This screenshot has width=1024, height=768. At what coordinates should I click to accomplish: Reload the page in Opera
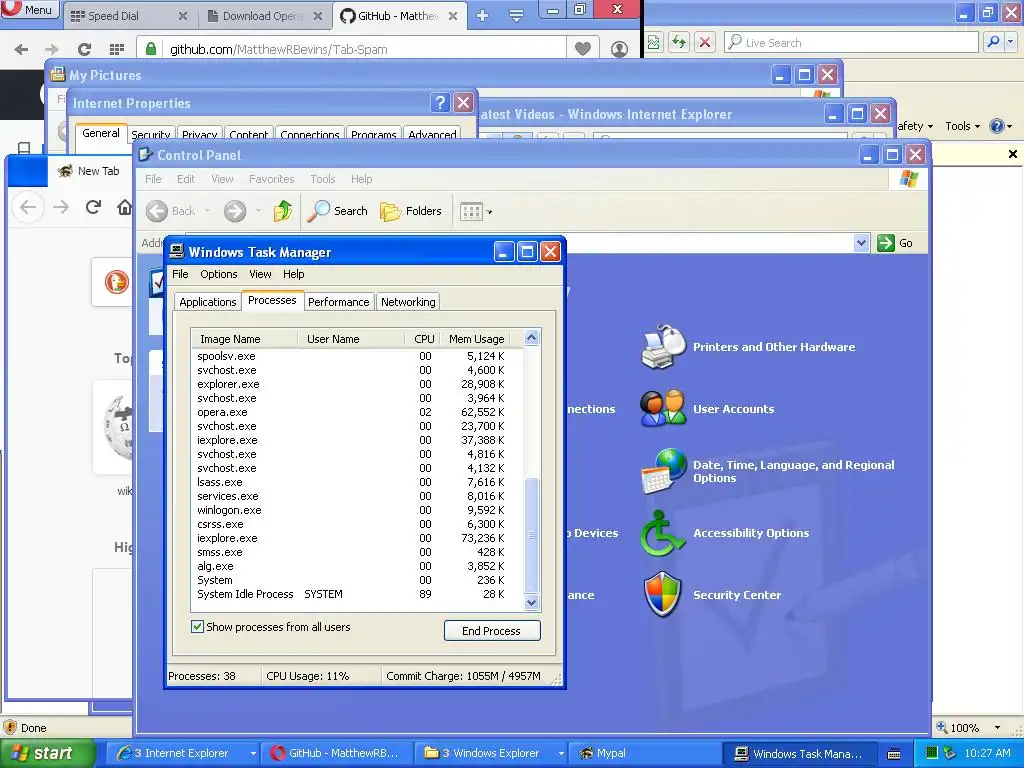click(x=84, y=49)
